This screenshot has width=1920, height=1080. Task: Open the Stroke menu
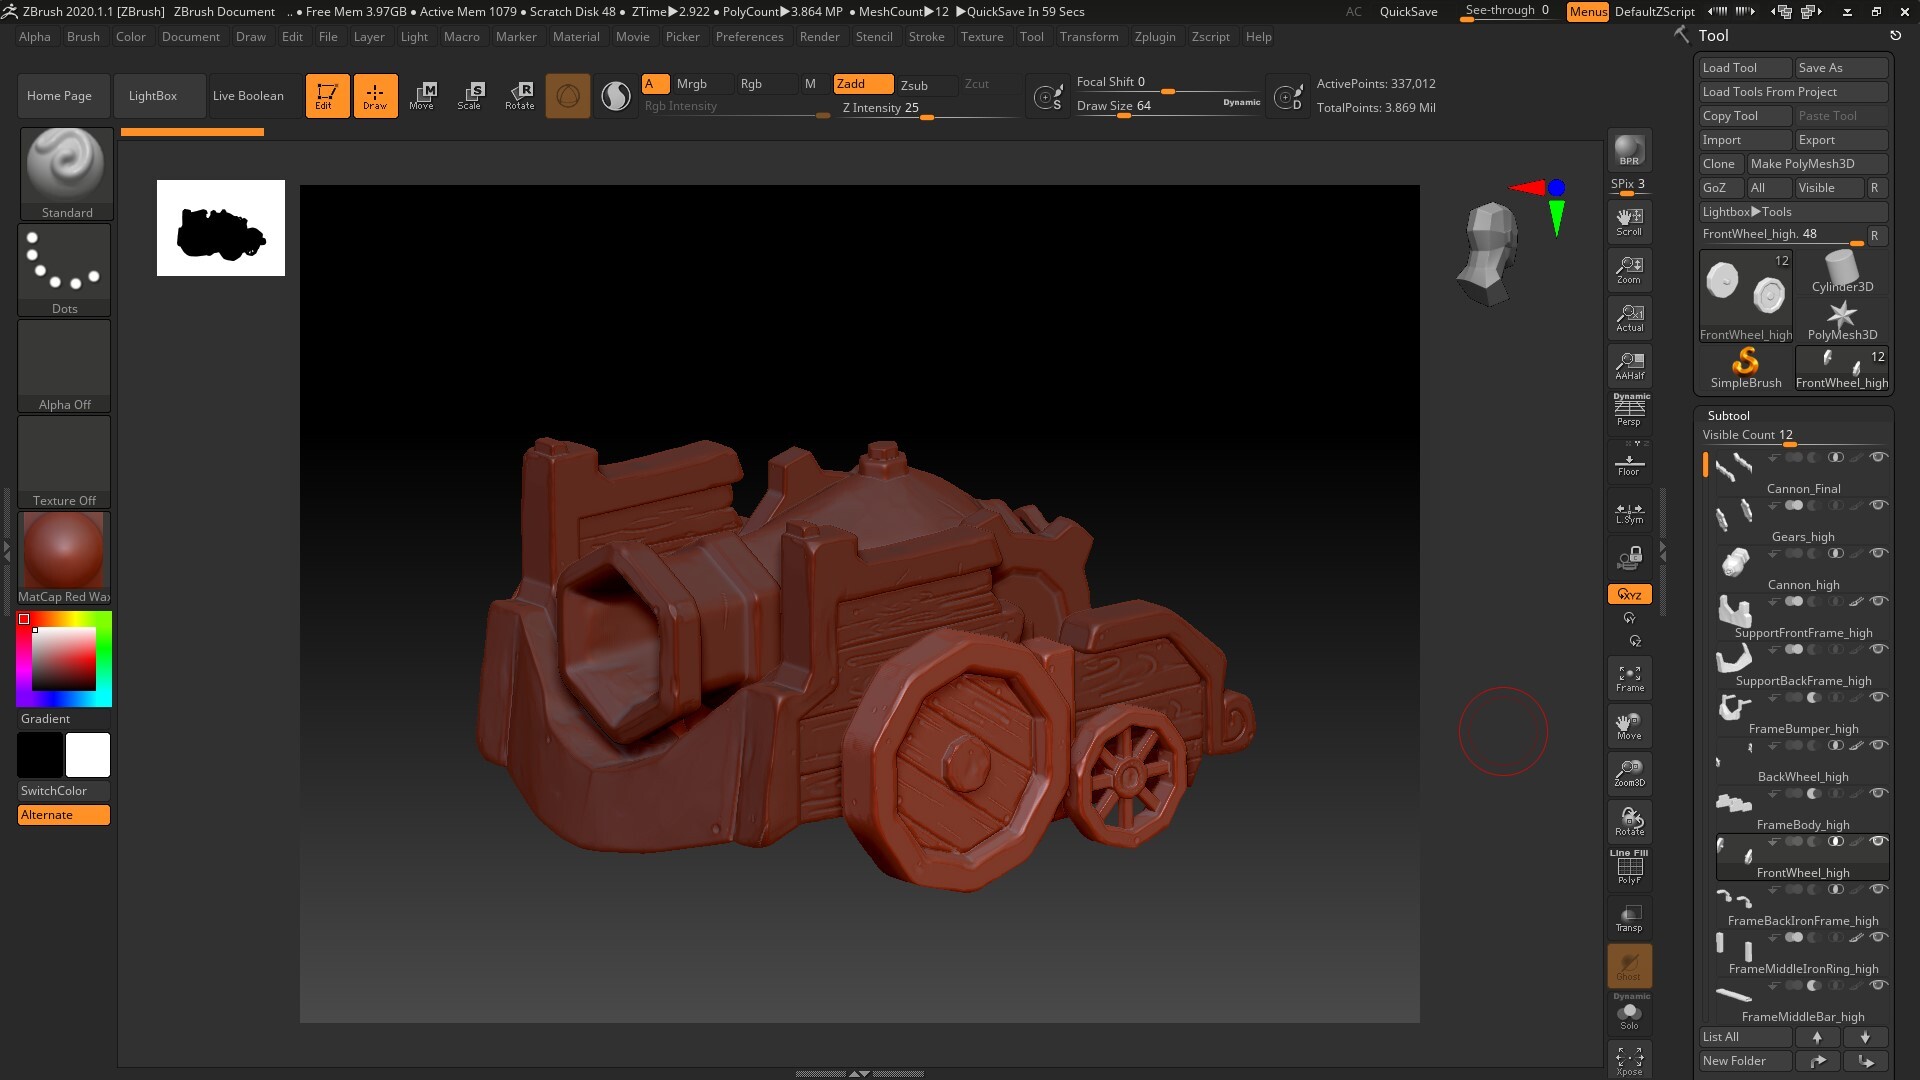pos(926,37)
